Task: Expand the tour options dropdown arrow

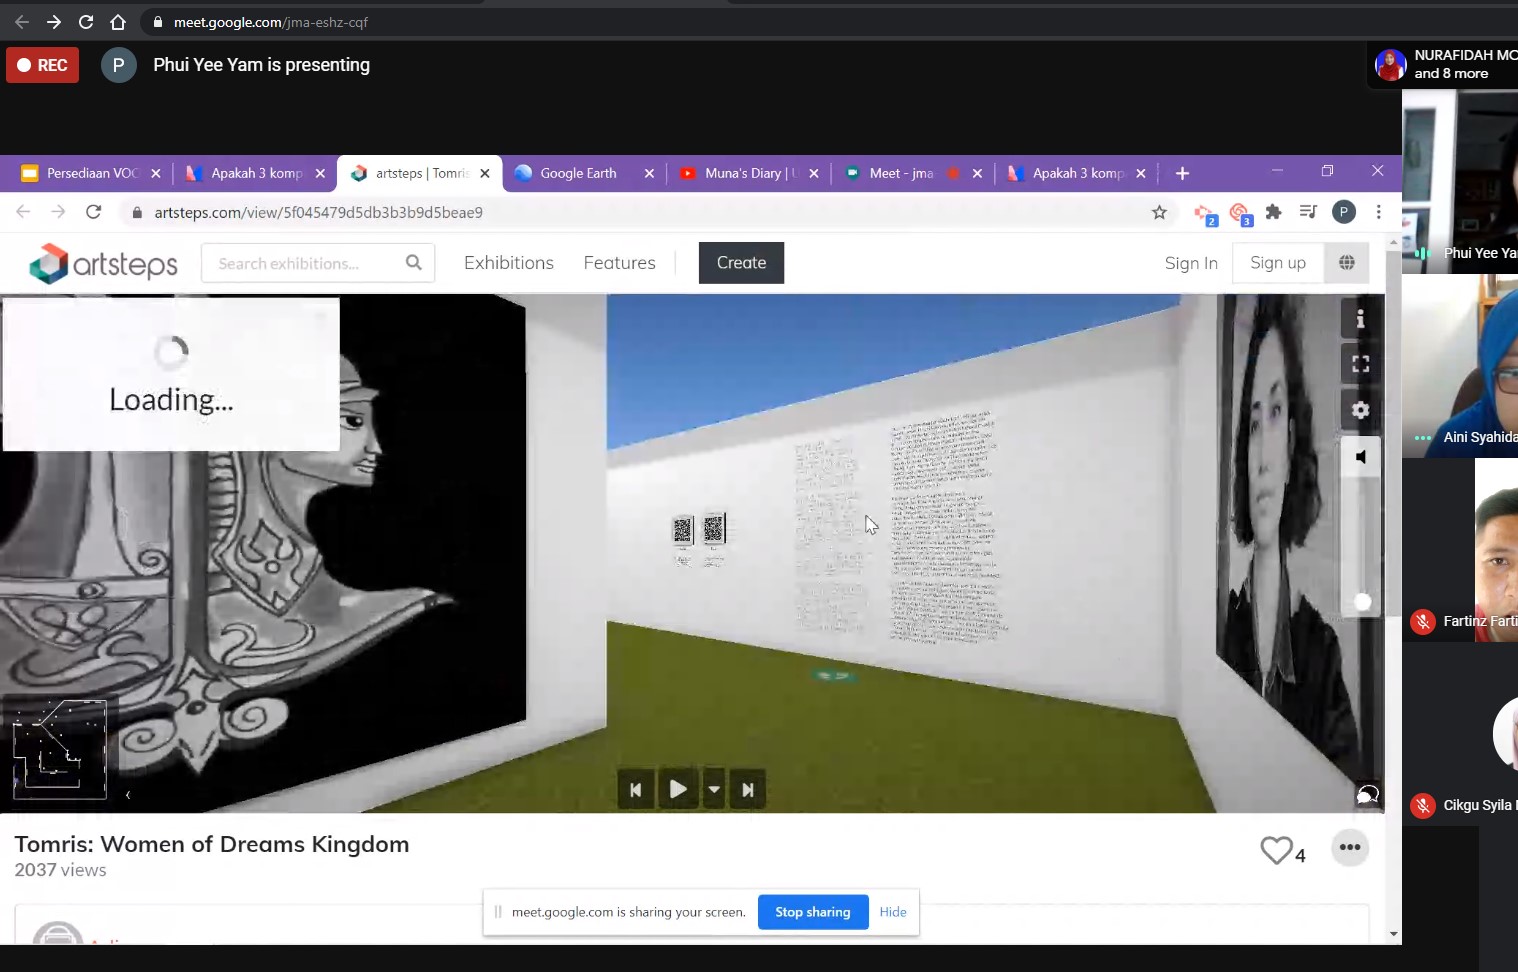Action: click(x=714, y=790)
